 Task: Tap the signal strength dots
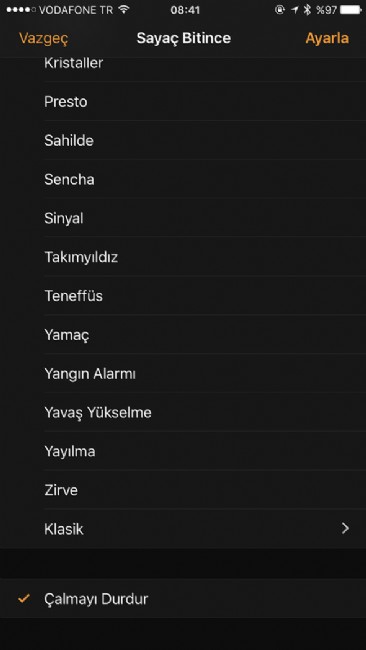(21, 10)
